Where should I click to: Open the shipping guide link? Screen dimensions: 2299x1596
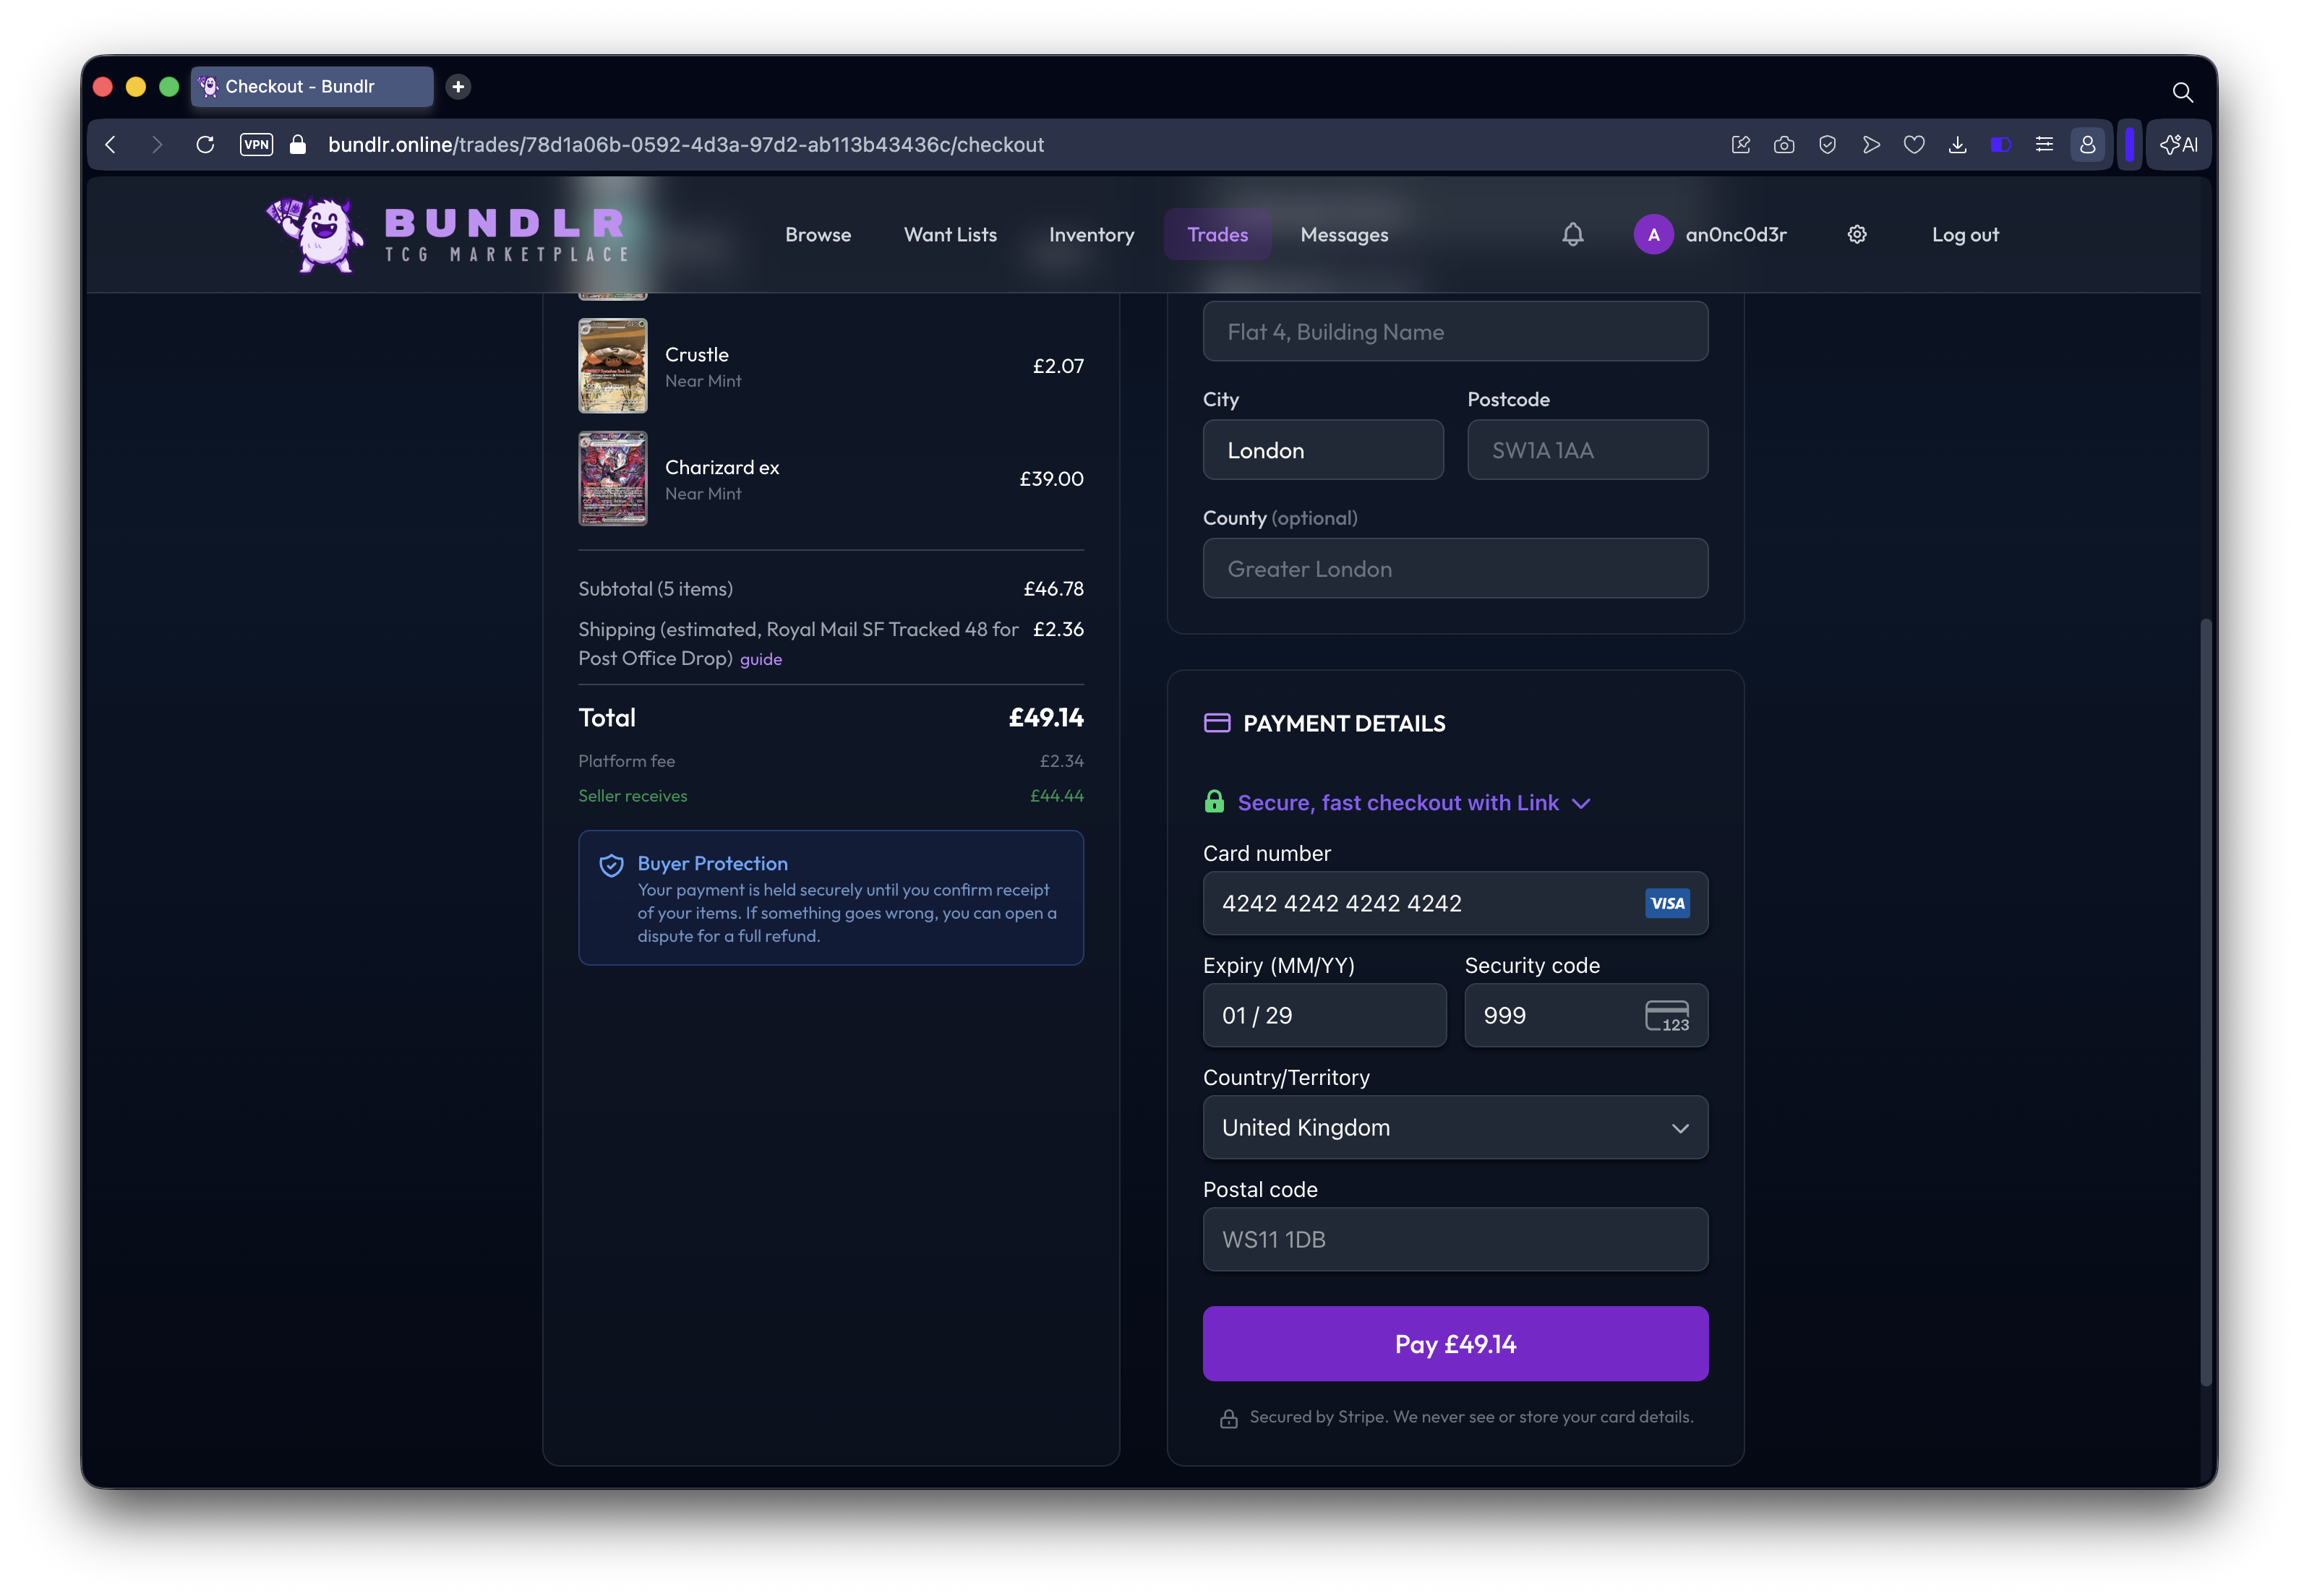(x=760, y=659)
